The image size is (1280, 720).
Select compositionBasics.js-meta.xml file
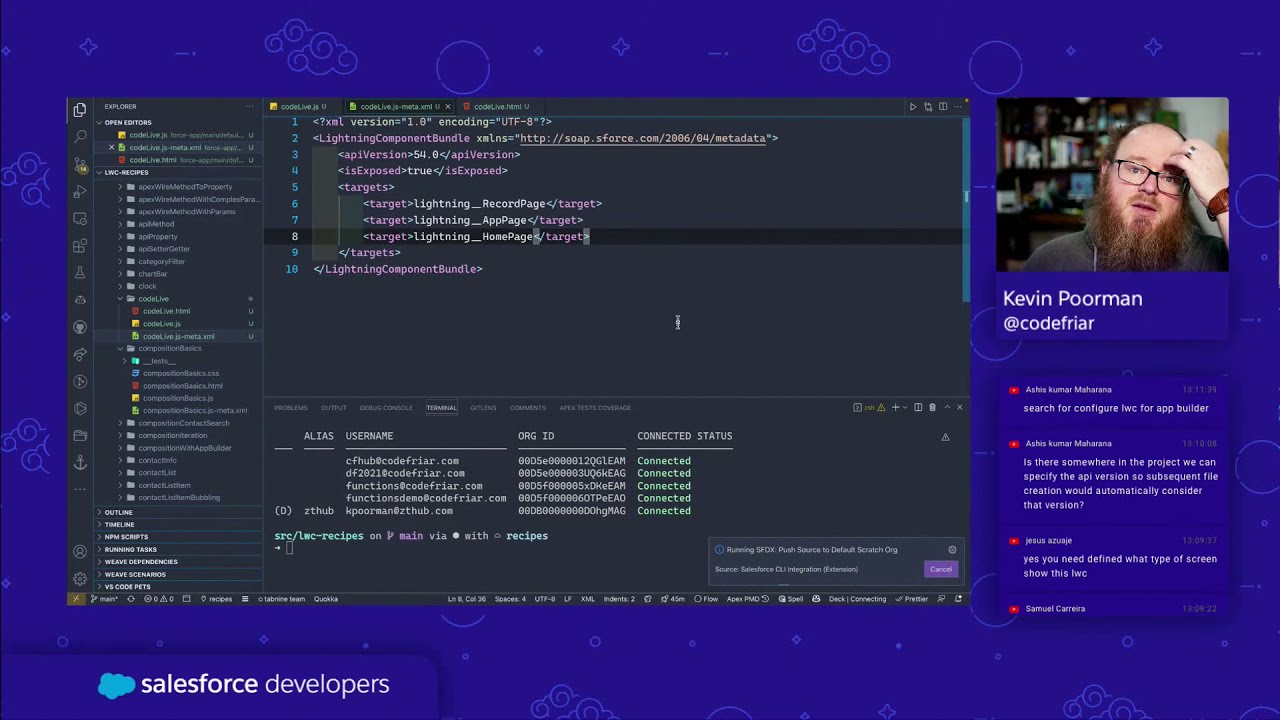(x=194, y=410)
